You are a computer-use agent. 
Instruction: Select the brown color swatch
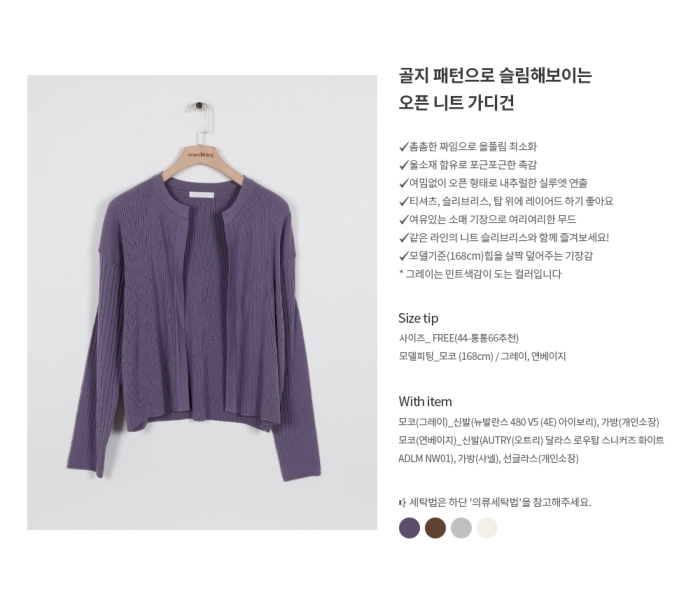tap(435, 528)
